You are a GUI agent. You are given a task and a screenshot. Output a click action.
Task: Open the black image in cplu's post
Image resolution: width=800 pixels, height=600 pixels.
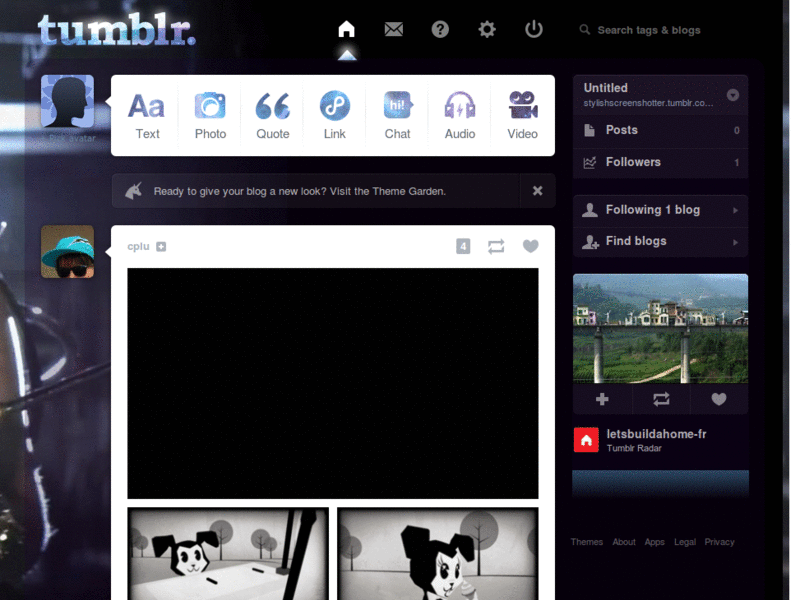click(333, 383)
